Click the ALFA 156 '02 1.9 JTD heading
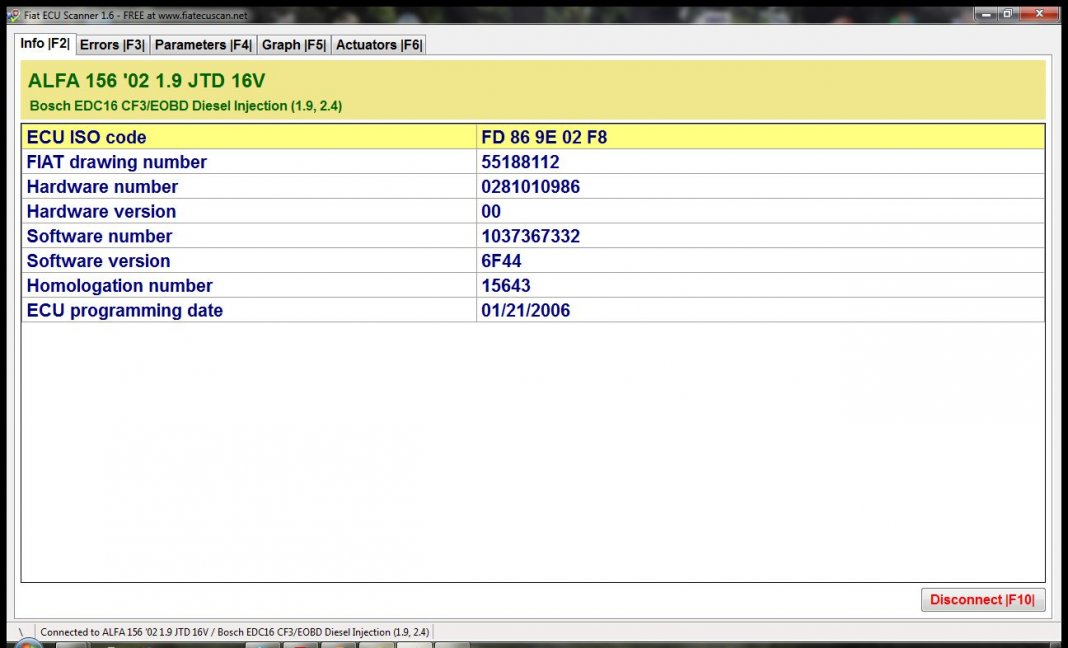This screenshot has height=648, width=1068. (146, 81)
